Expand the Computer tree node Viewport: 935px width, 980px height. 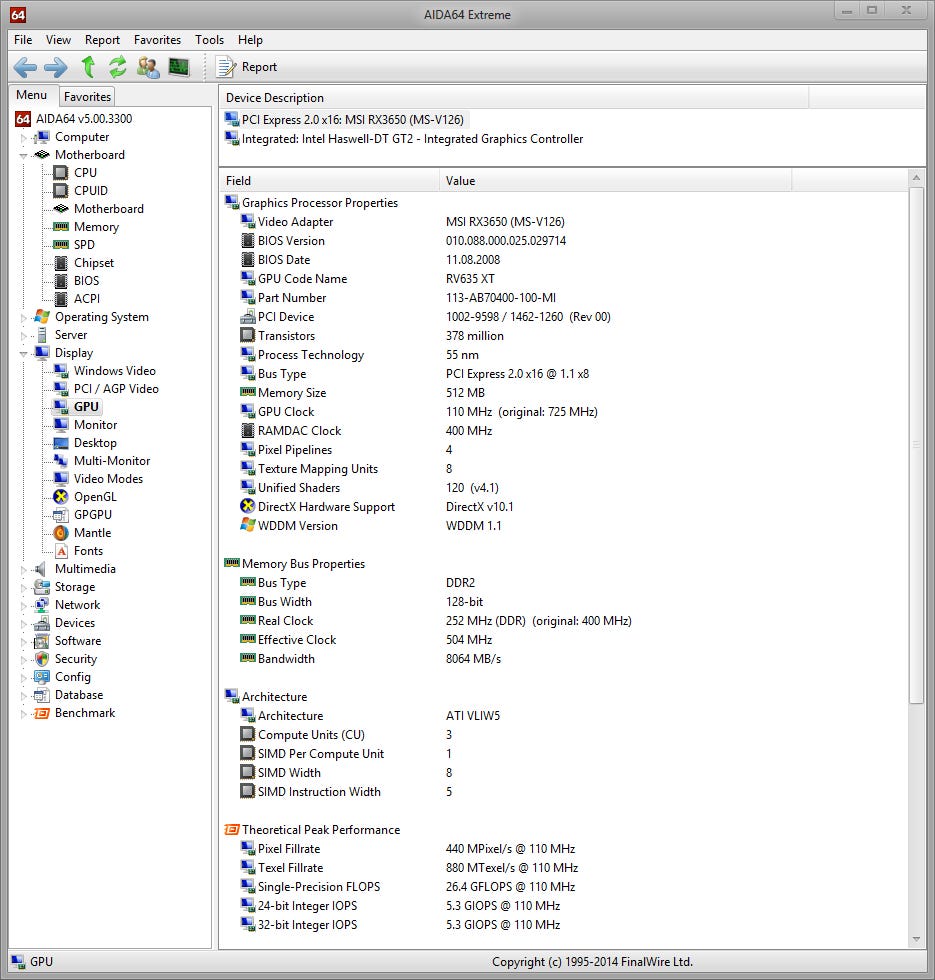(x=24, y=138)
